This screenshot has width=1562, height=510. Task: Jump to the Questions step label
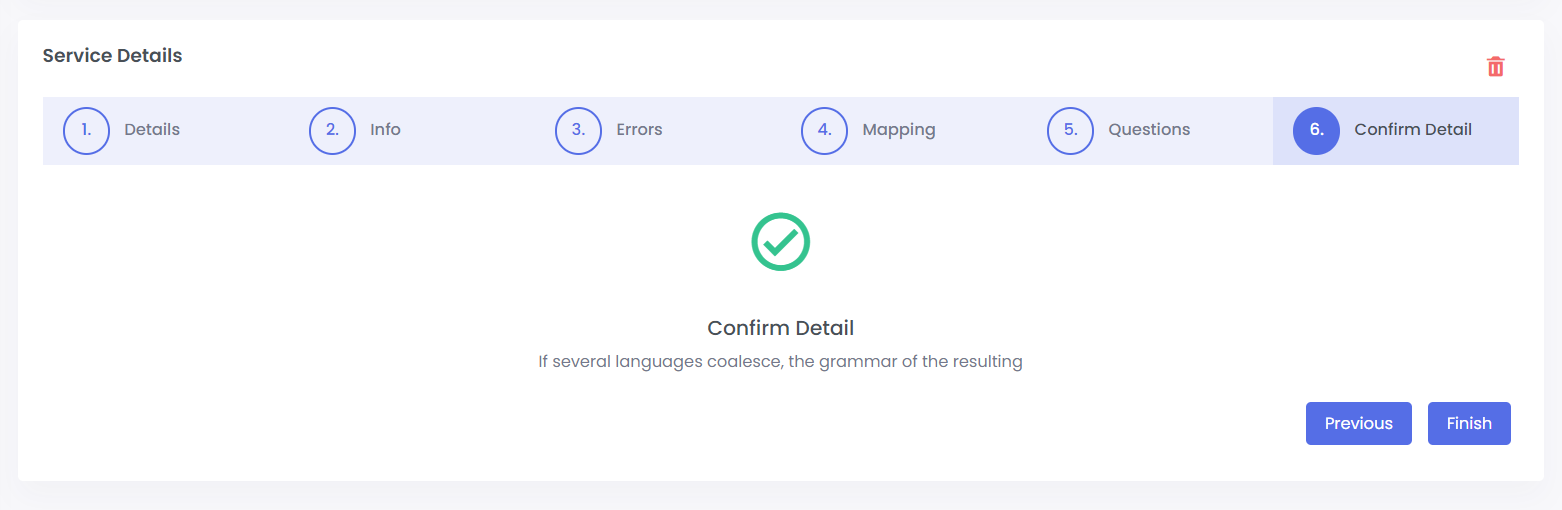[1149, 130]
